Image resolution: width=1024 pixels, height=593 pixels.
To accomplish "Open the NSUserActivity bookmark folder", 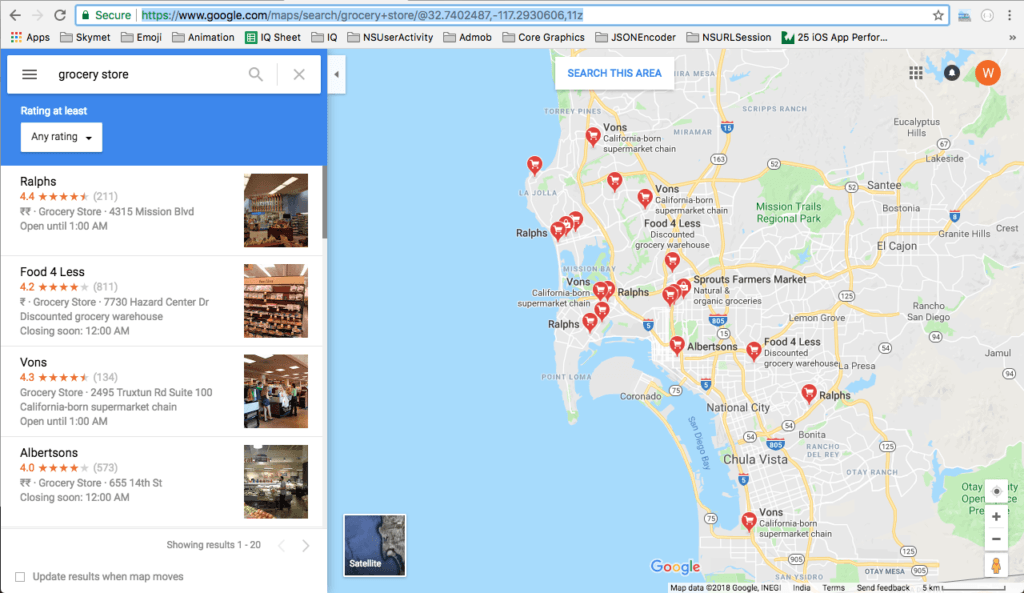I will [391, 37].
